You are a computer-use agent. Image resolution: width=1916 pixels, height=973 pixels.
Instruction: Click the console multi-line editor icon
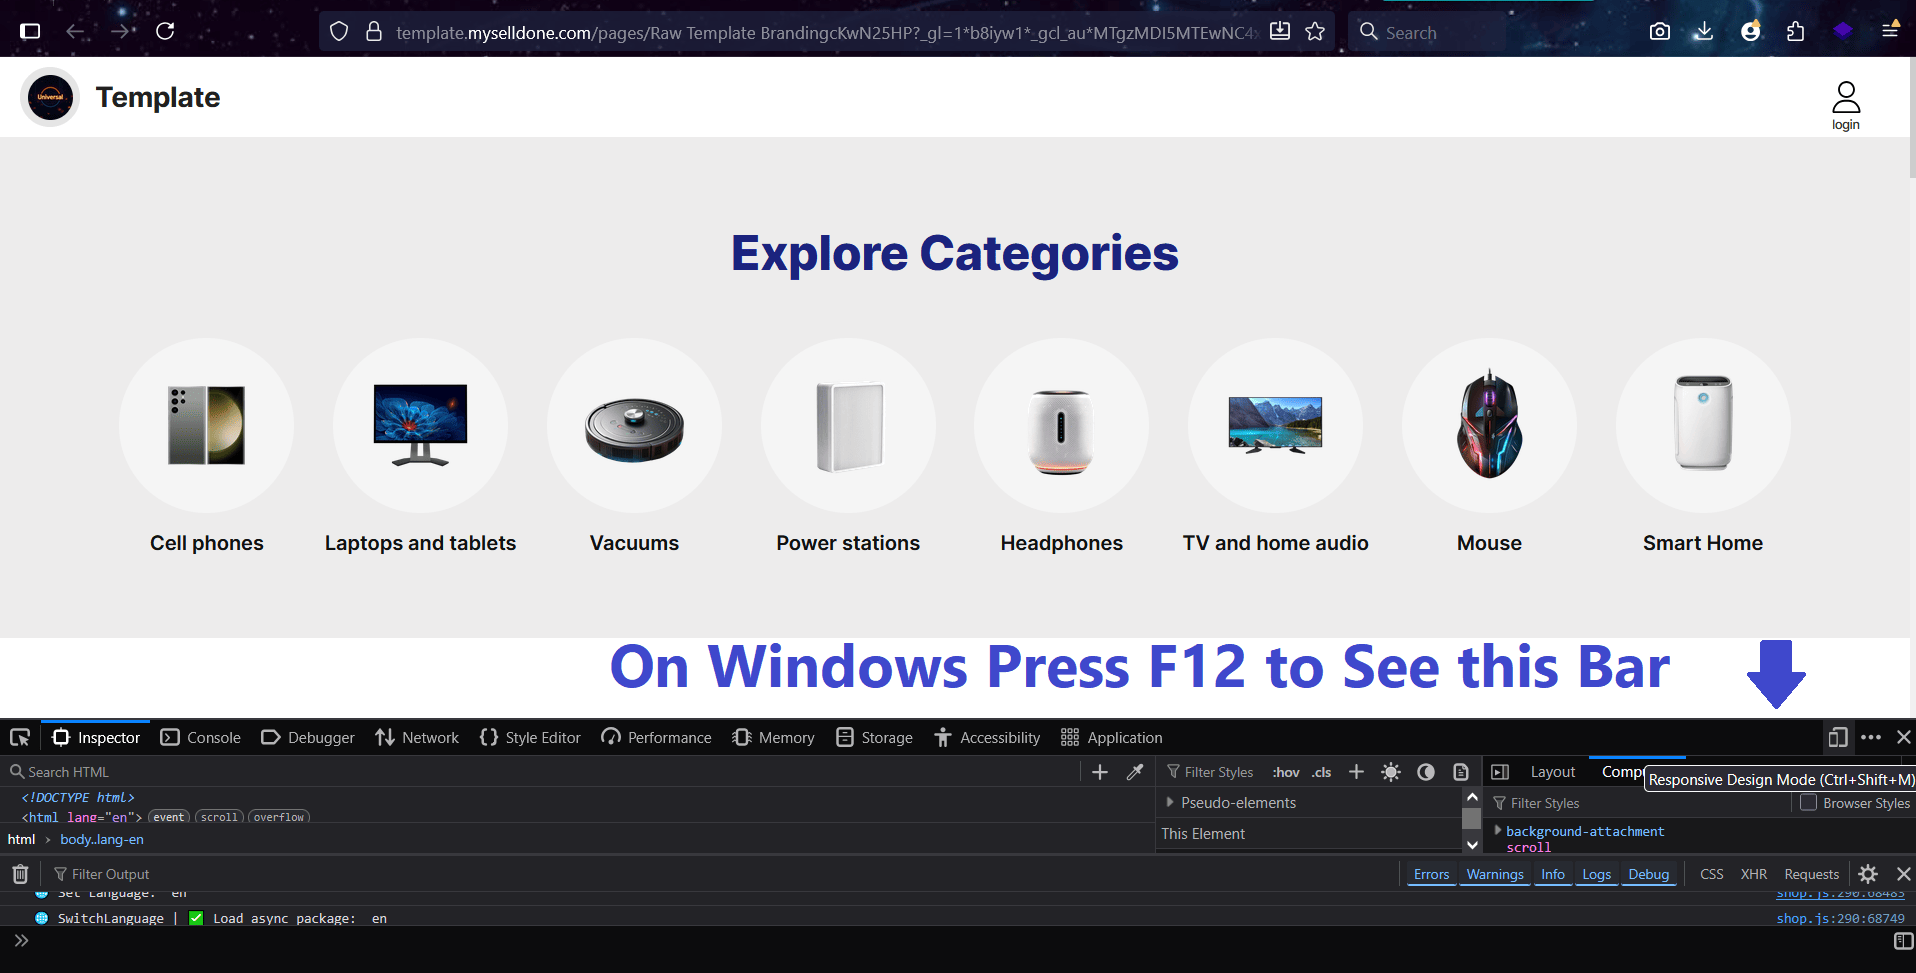[1904, 941]
